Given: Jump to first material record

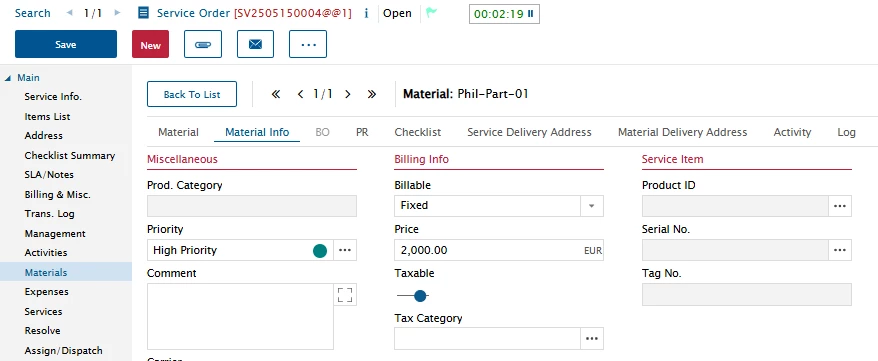Looking at the screenshot, I should [x=275, y=94].
